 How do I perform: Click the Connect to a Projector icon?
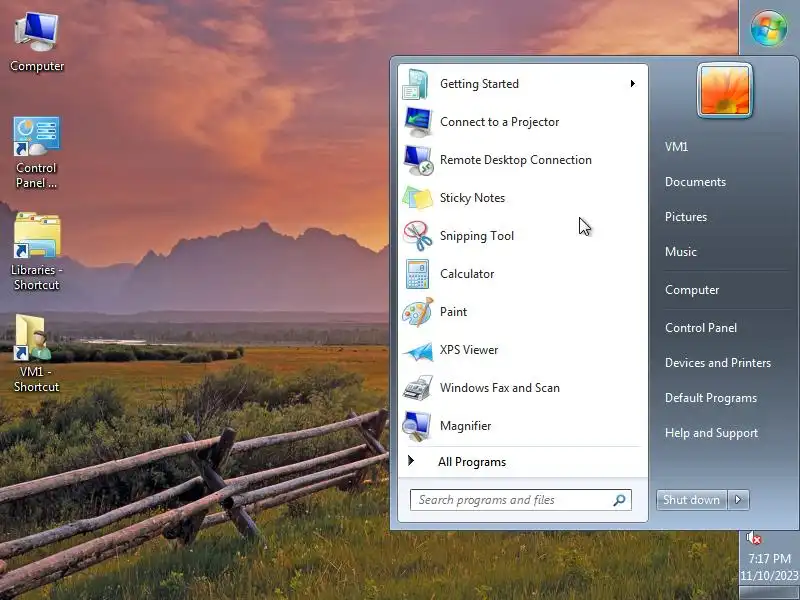[418, 122]
